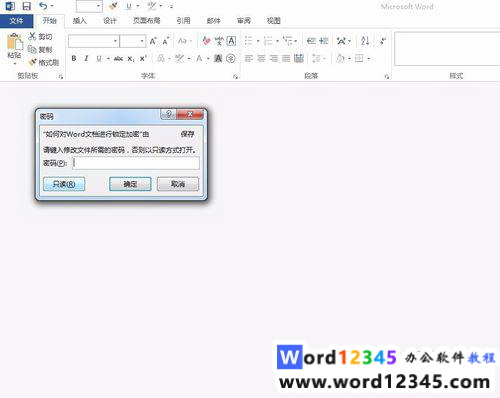The width and height of the screenshot is (500, 398).
Task: Toggle Bold formatting
Action: [74, 59]
